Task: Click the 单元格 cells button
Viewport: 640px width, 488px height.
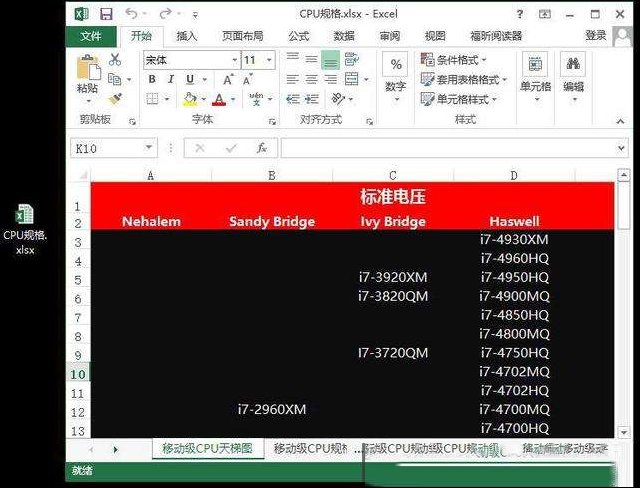Action: 536,78
